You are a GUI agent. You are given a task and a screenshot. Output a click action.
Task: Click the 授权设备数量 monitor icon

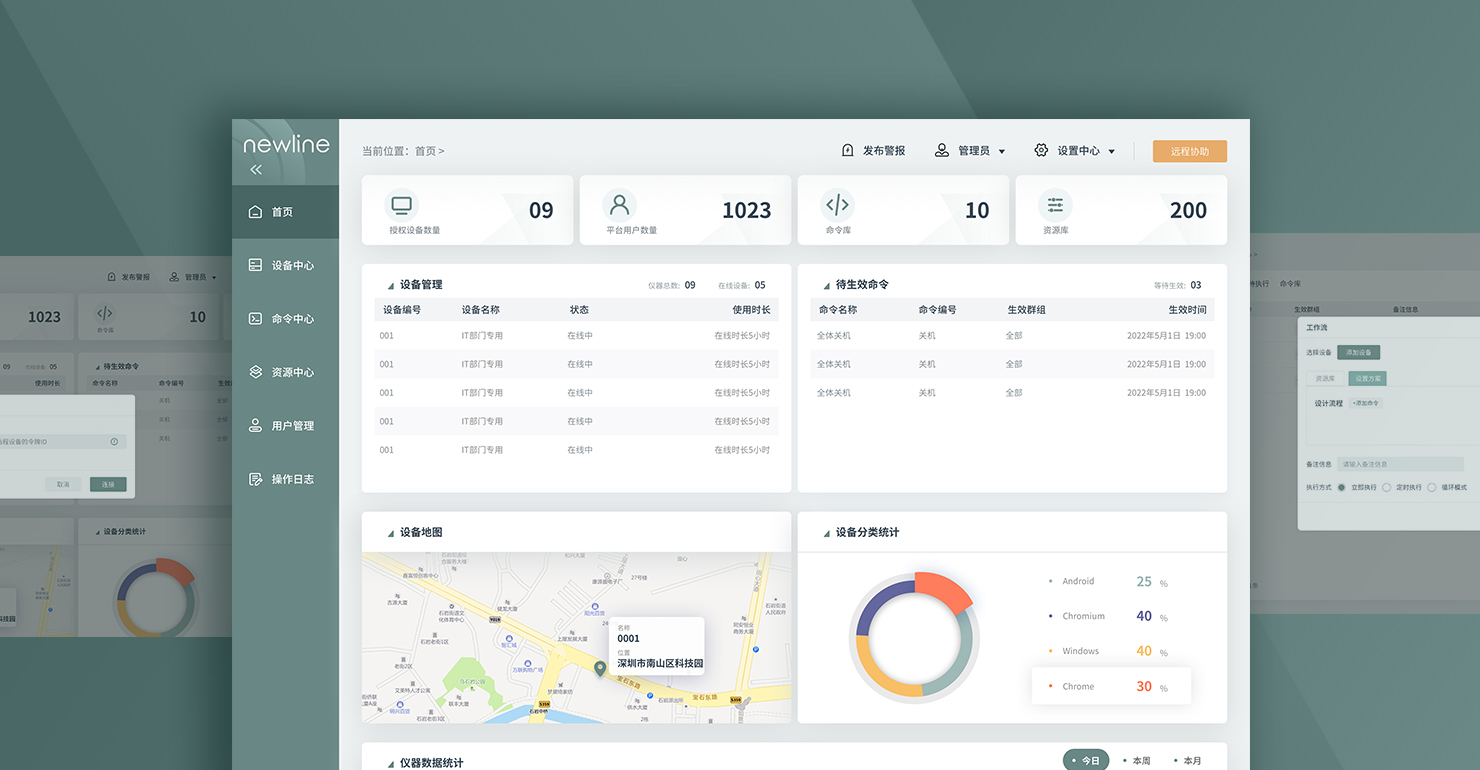pos(401,206)
